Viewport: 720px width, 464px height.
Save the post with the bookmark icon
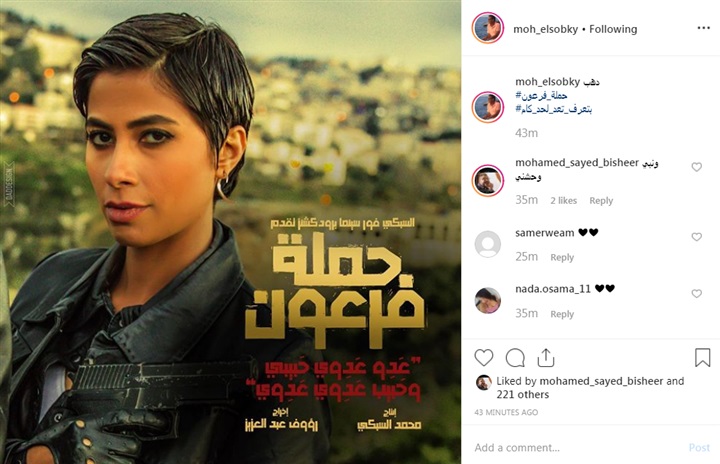703,357
